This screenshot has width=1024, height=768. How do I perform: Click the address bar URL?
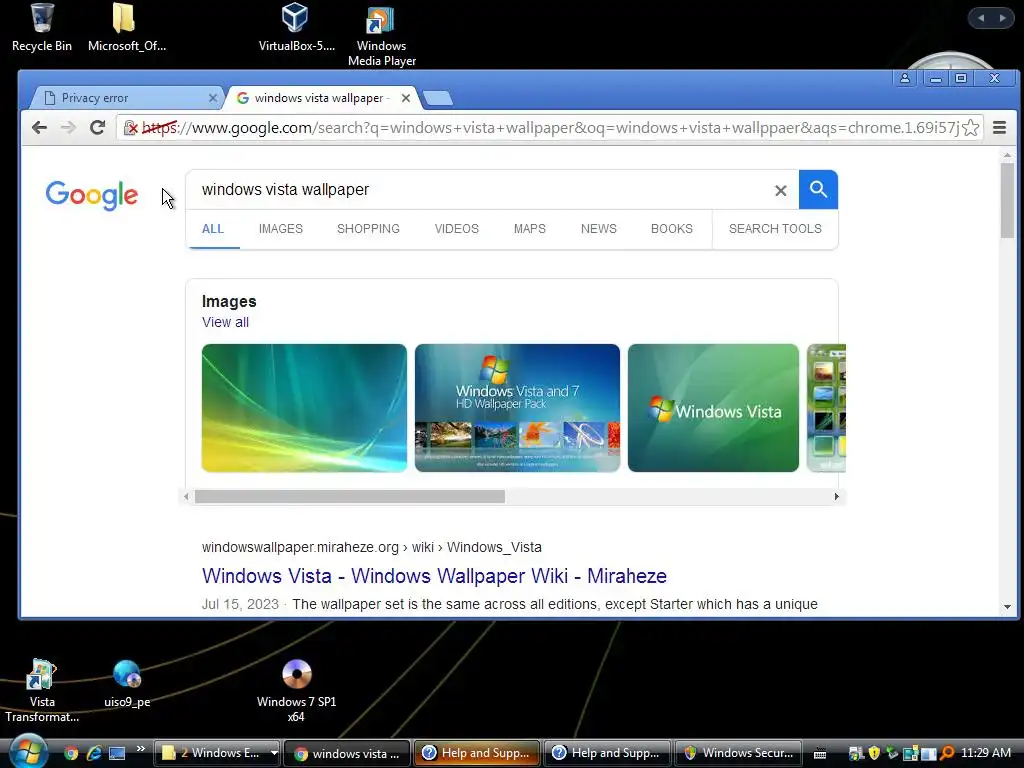click(550, 127)
